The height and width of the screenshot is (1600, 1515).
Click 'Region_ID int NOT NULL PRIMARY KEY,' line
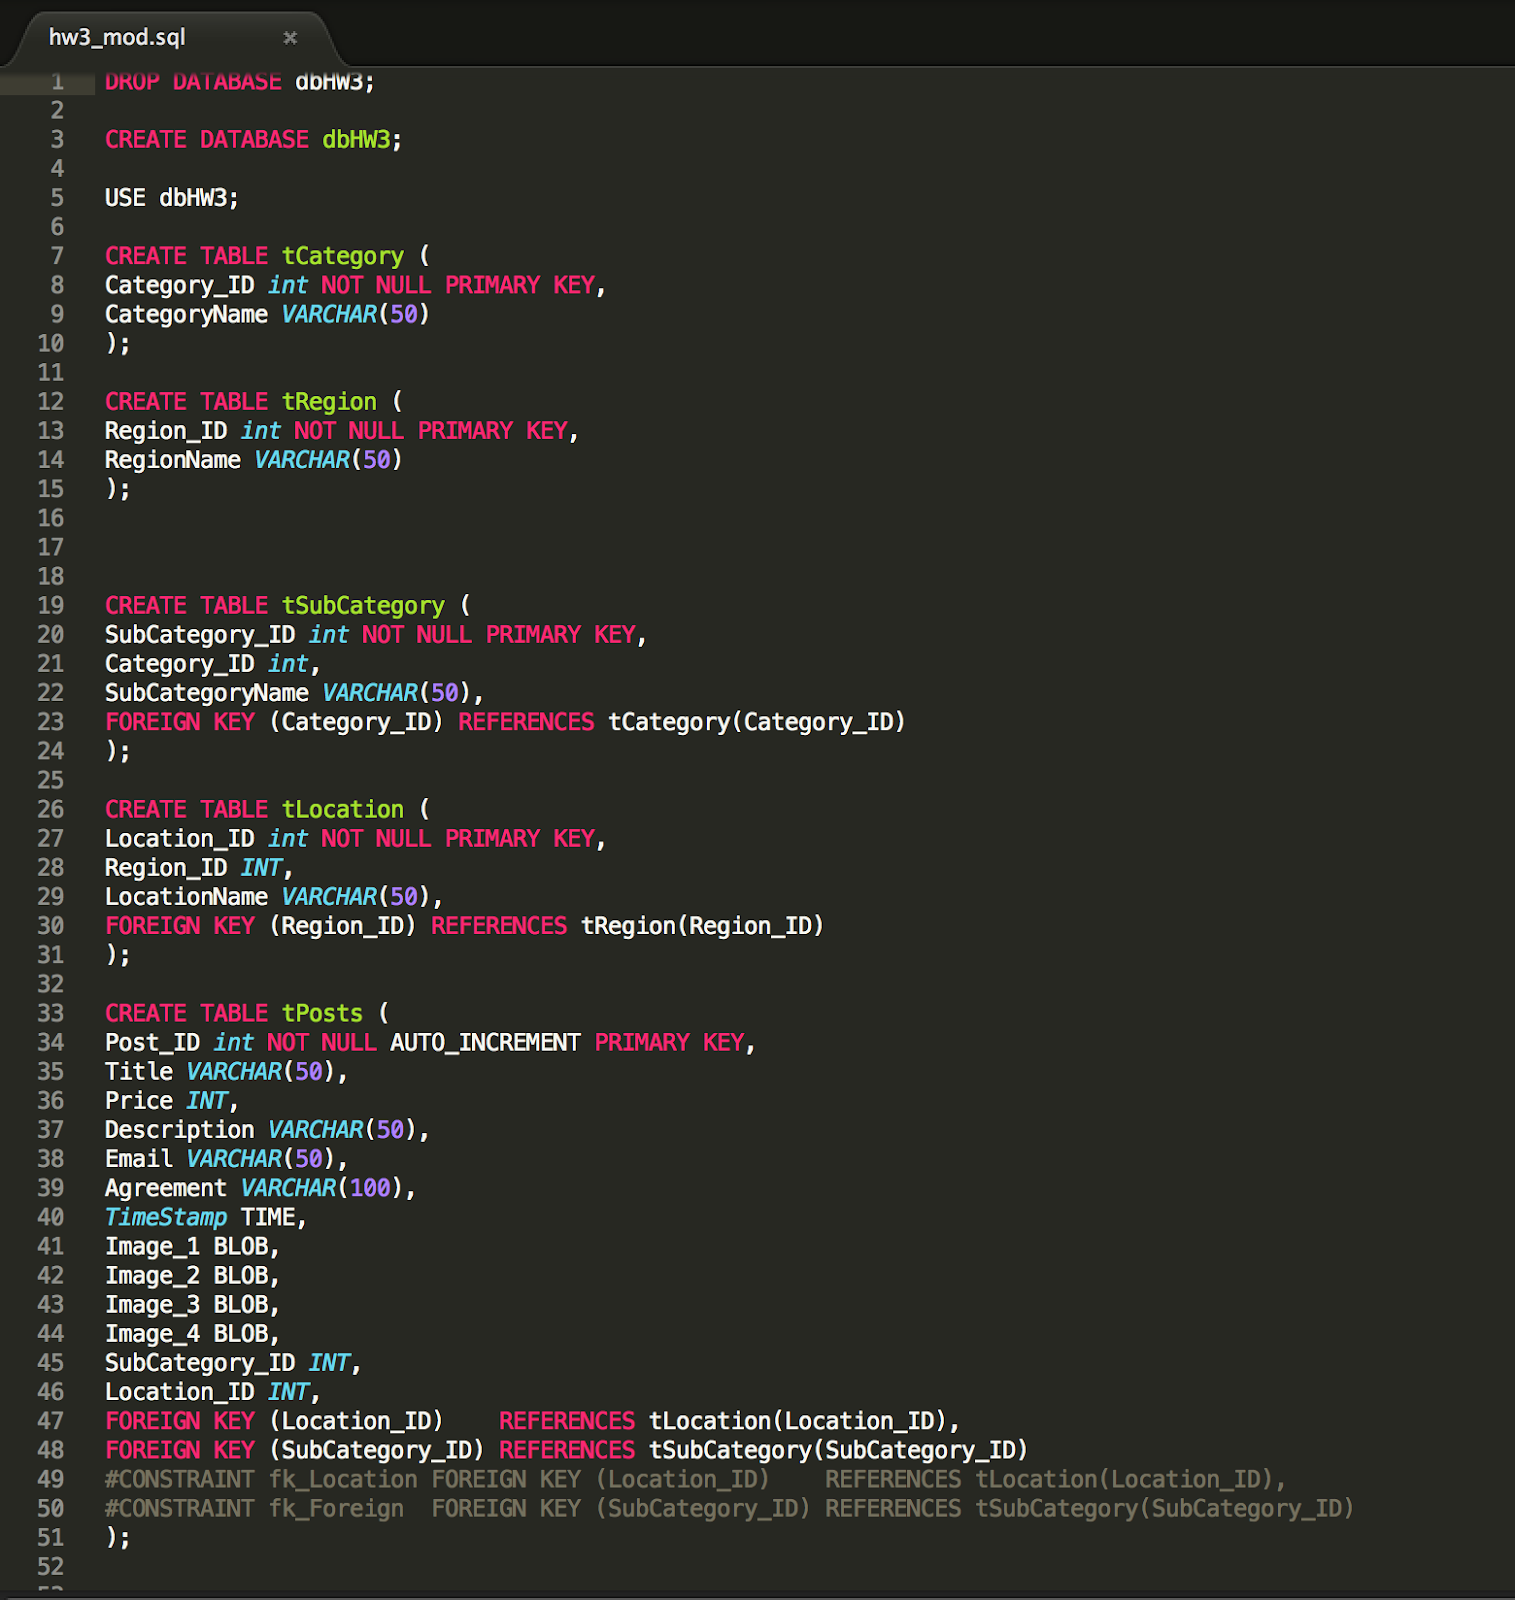click(342, 431)
